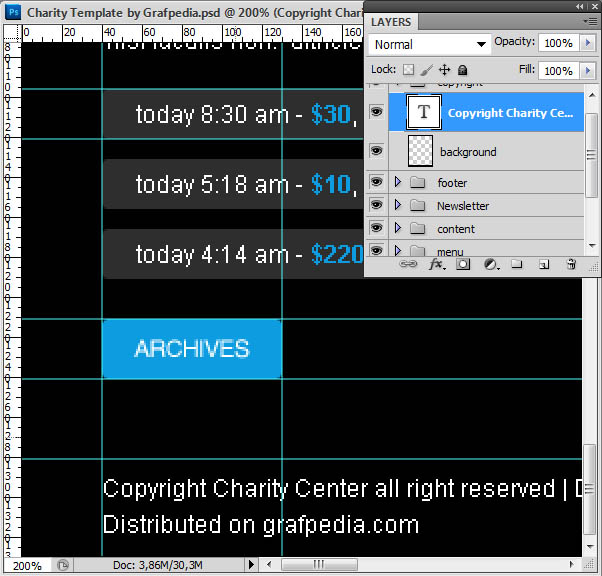Open the Opacity slider arrow
Screen dimensions: 602x576
click(587, 43)
